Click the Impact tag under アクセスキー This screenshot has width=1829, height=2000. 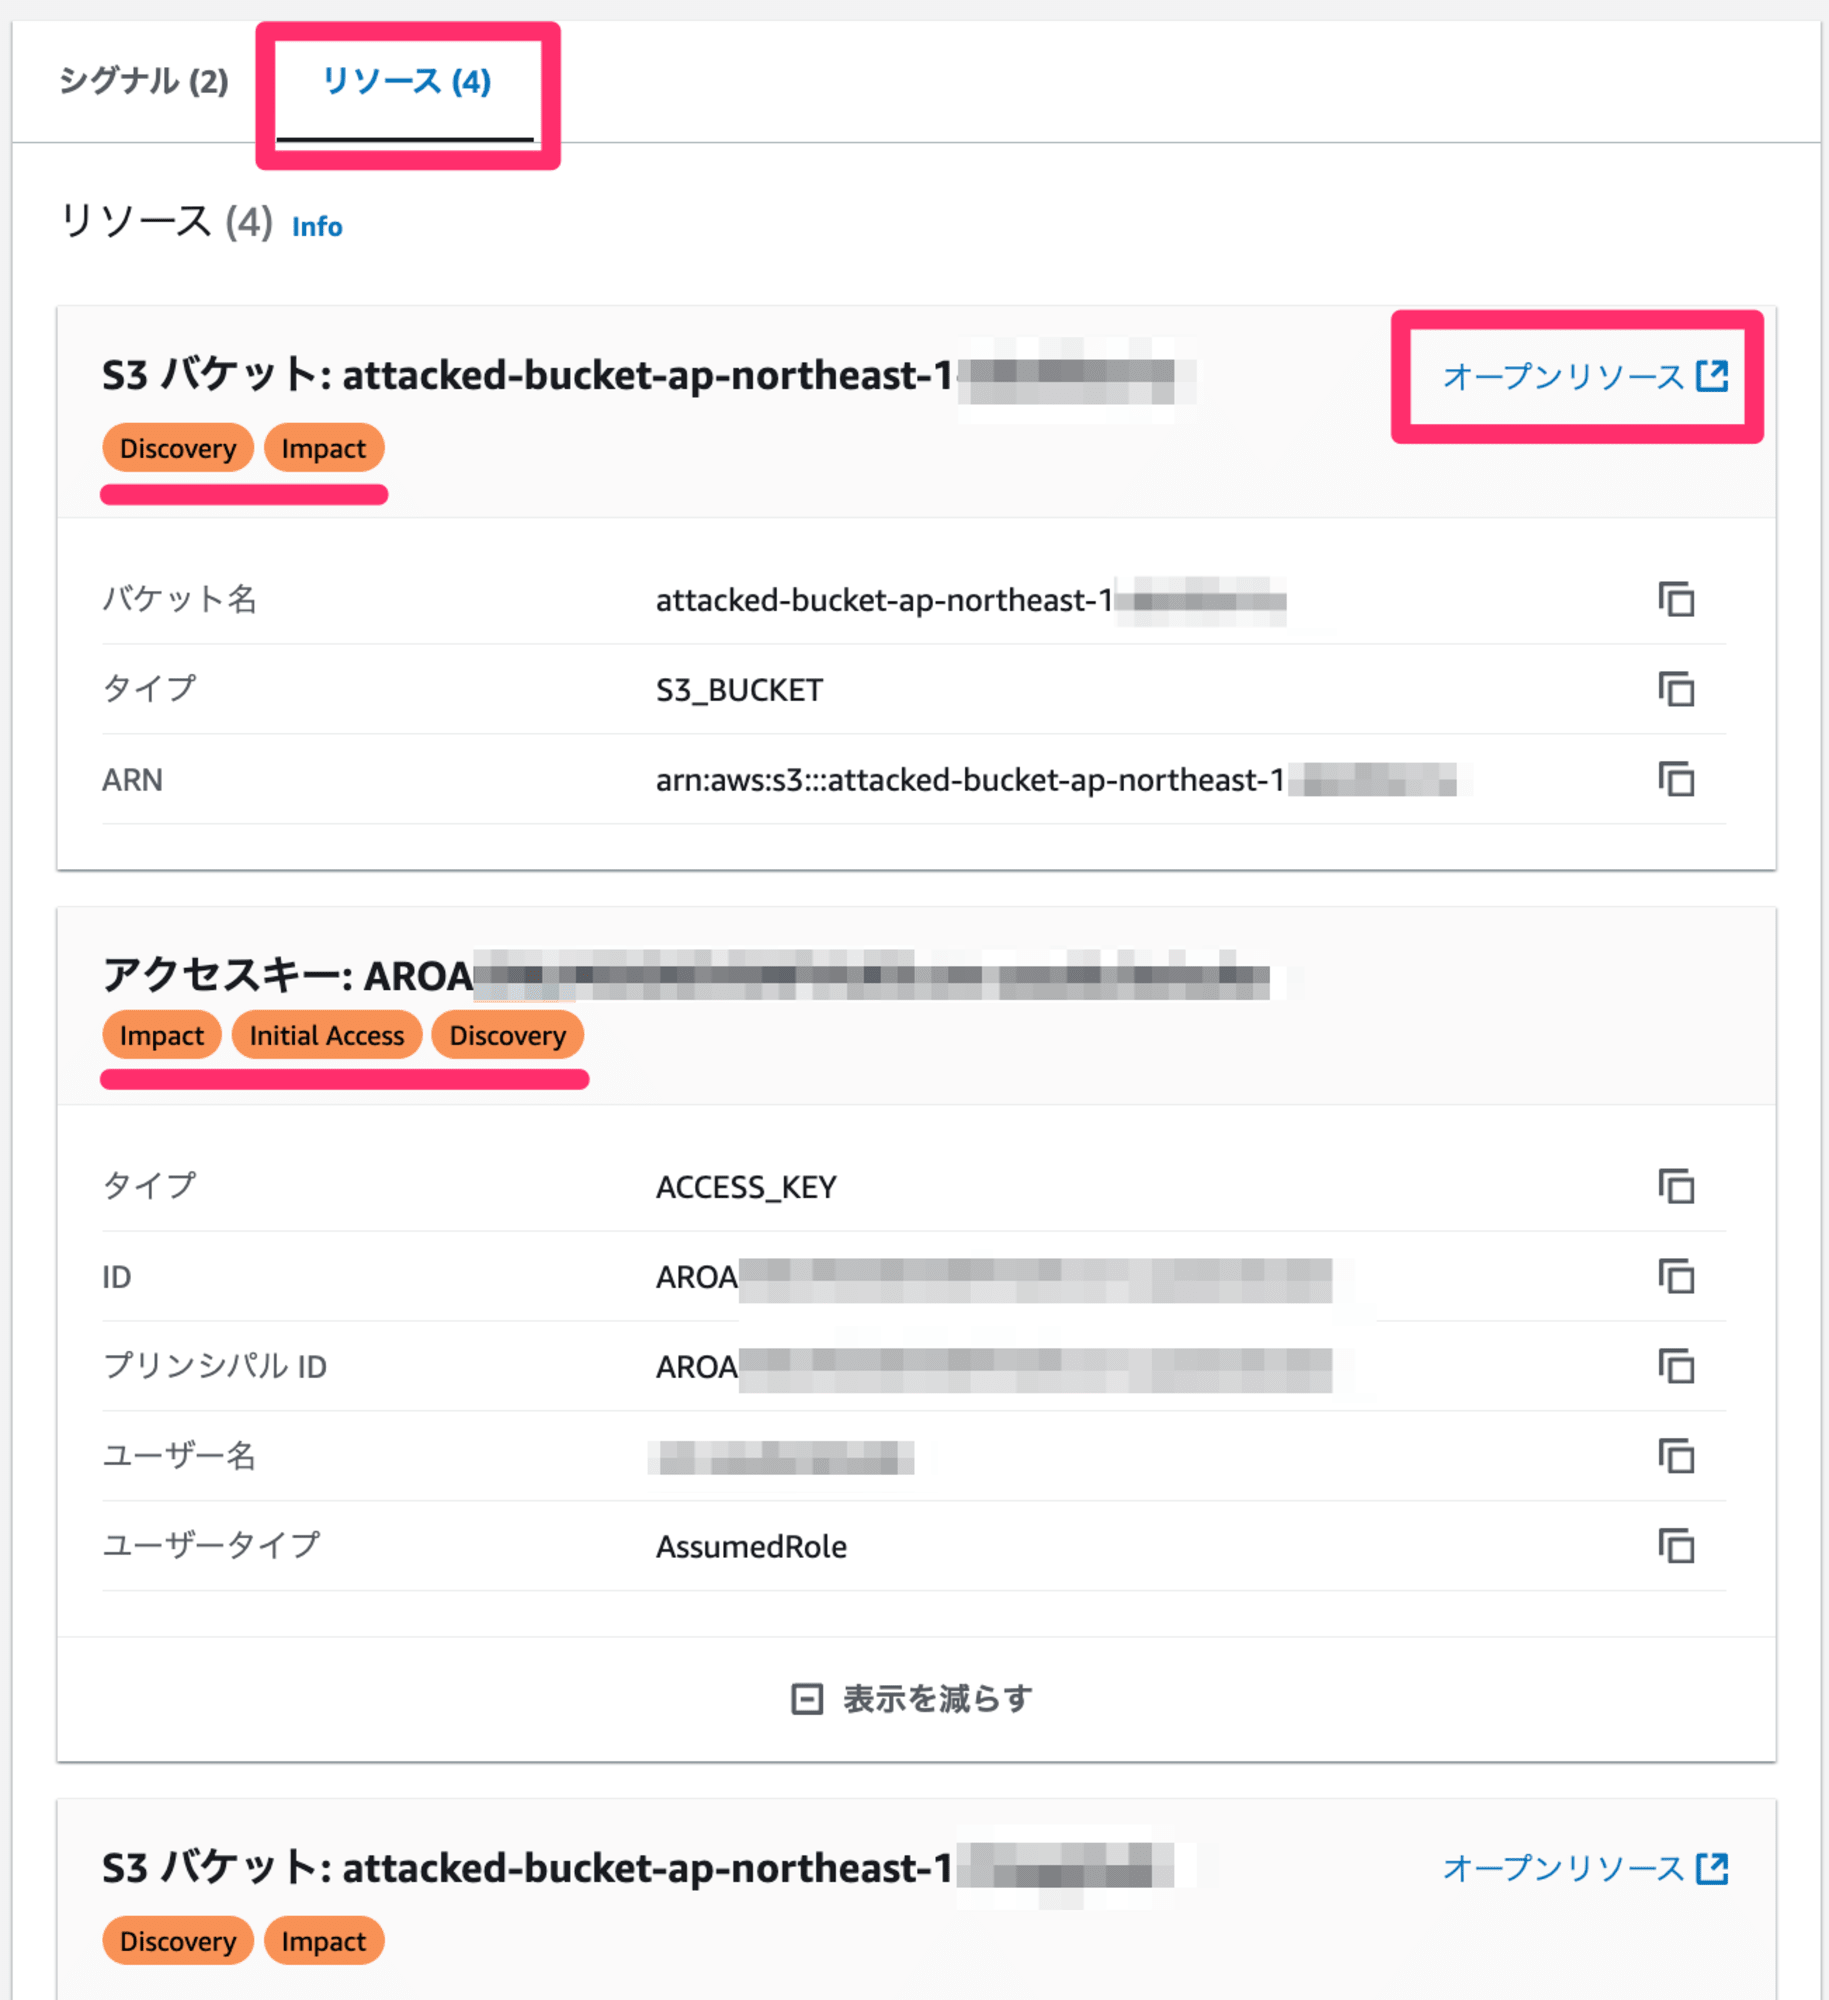[x=162, y=1035]
